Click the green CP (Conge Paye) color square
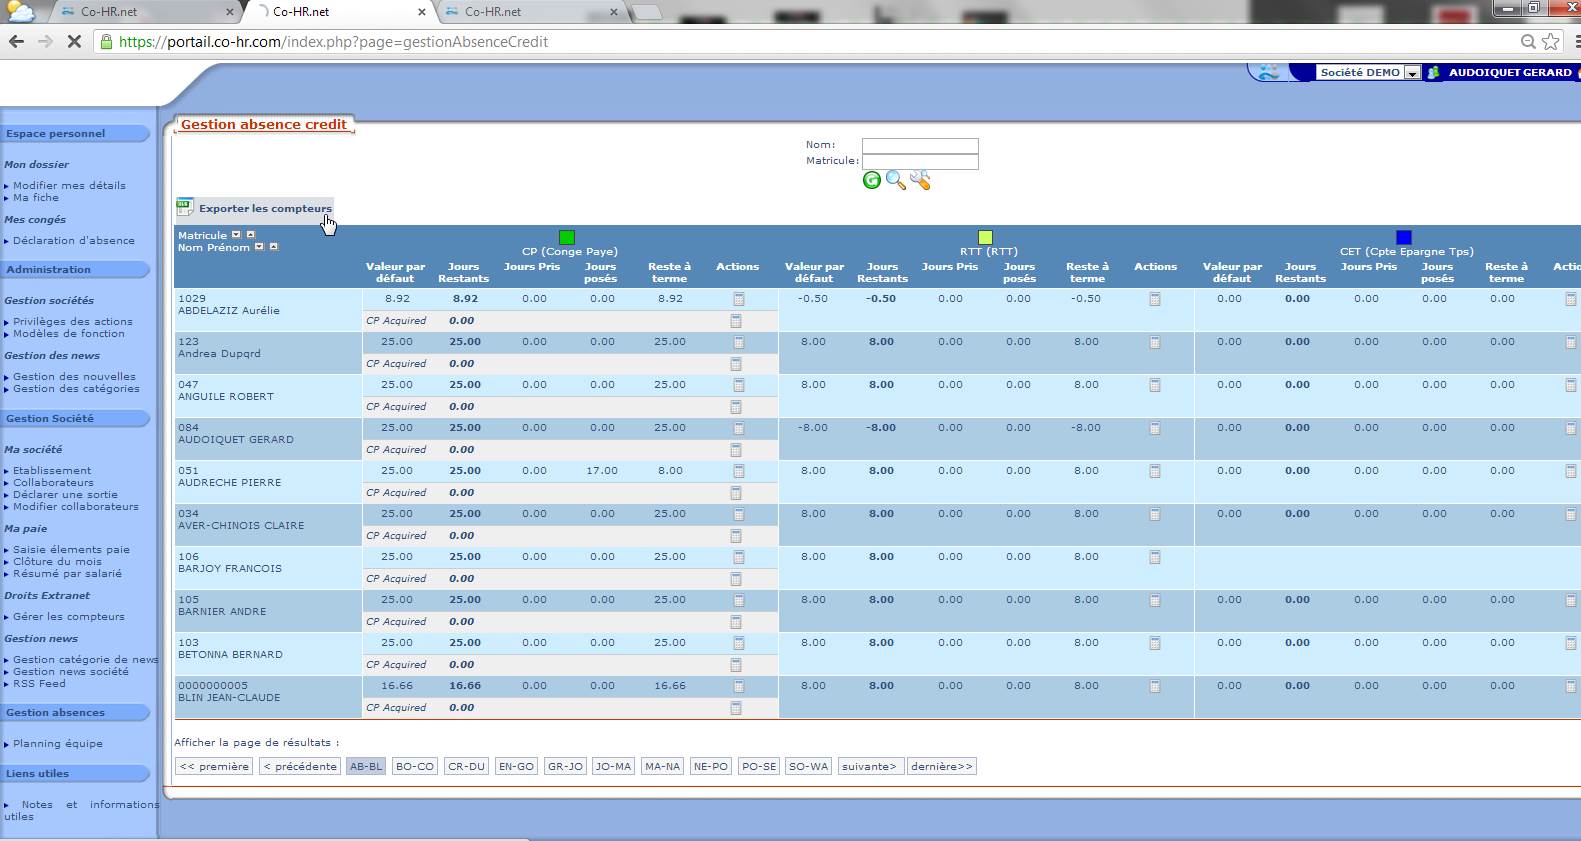This screenshot has height=841, width=1581. [x=567, y=237]
